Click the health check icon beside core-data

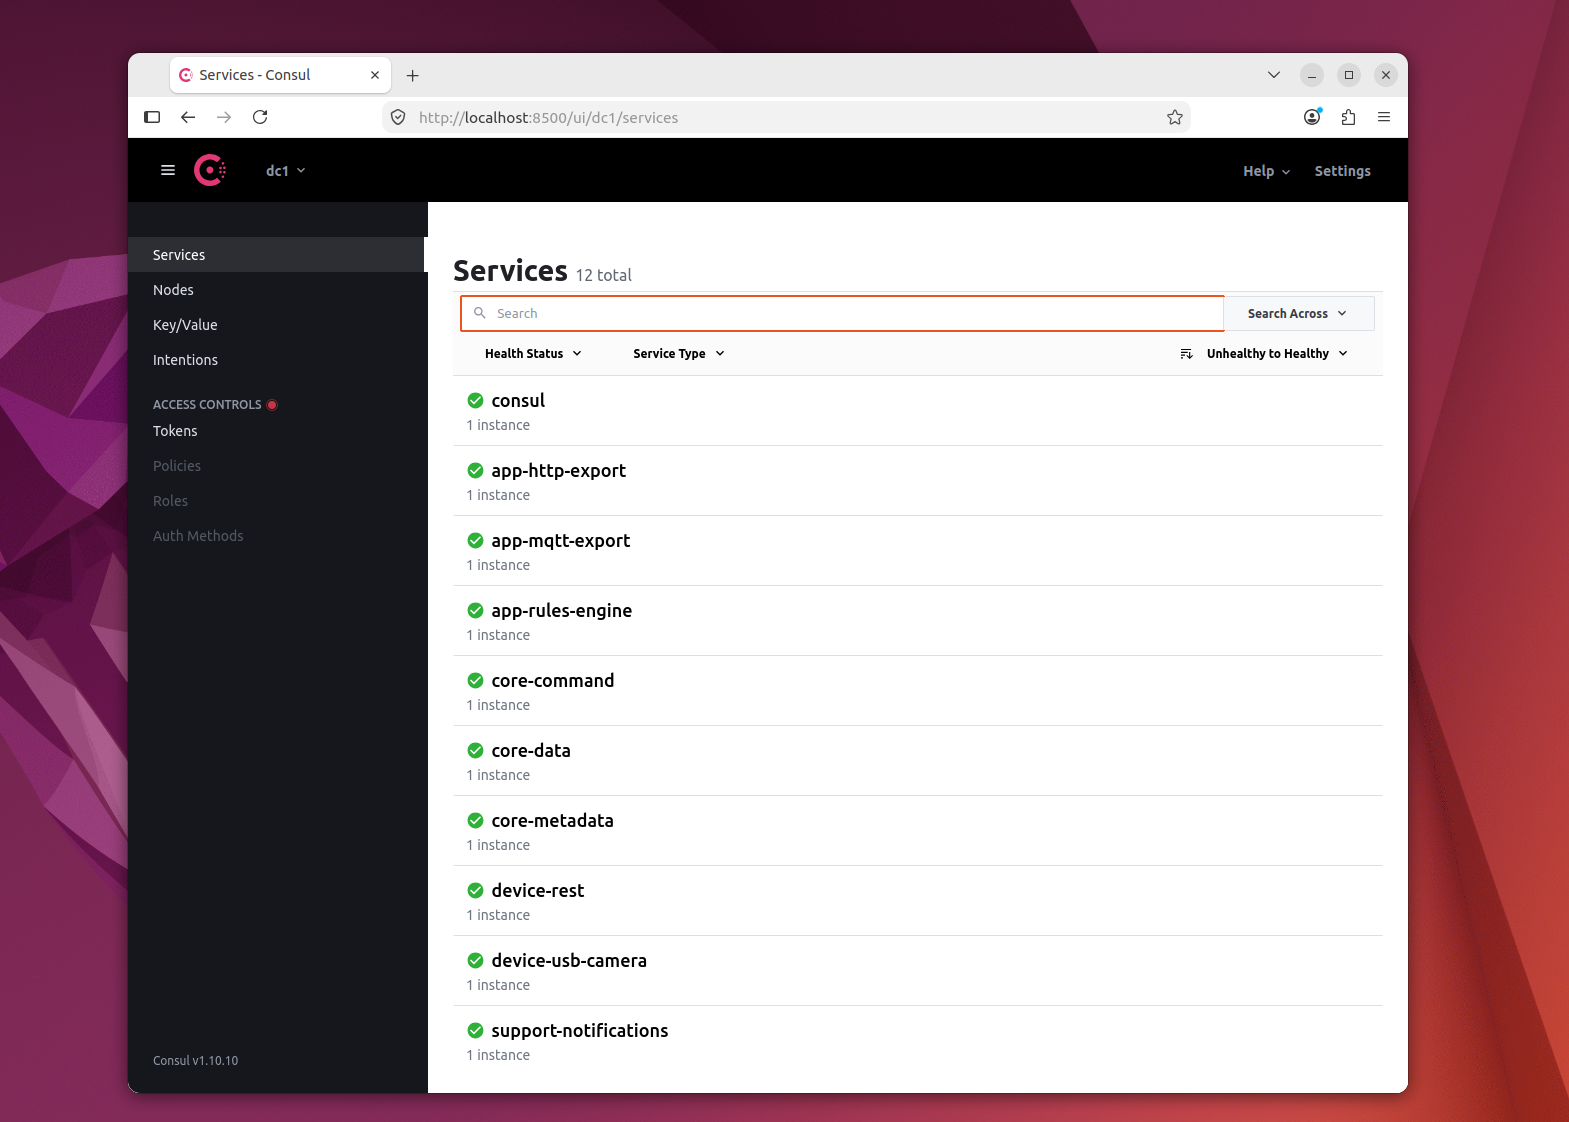(476, 750)
